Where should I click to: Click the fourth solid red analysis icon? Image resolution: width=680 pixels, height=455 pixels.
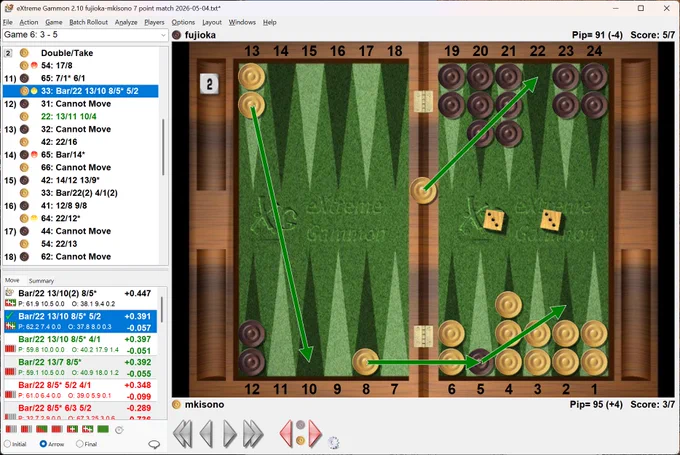[57, 429]
